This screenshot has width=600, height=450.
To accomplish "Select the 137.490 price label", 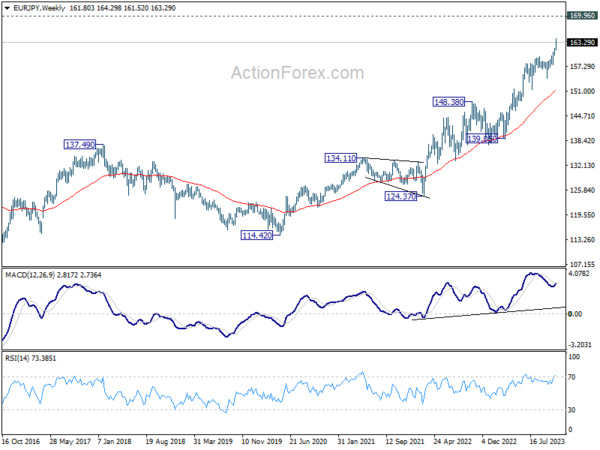I will 80,145.
